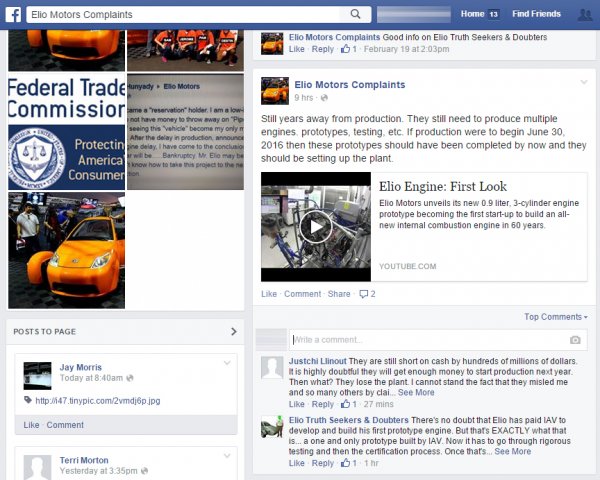Open the Federal Trade Commission photo
Screen dimensions: 600x480
67,132
